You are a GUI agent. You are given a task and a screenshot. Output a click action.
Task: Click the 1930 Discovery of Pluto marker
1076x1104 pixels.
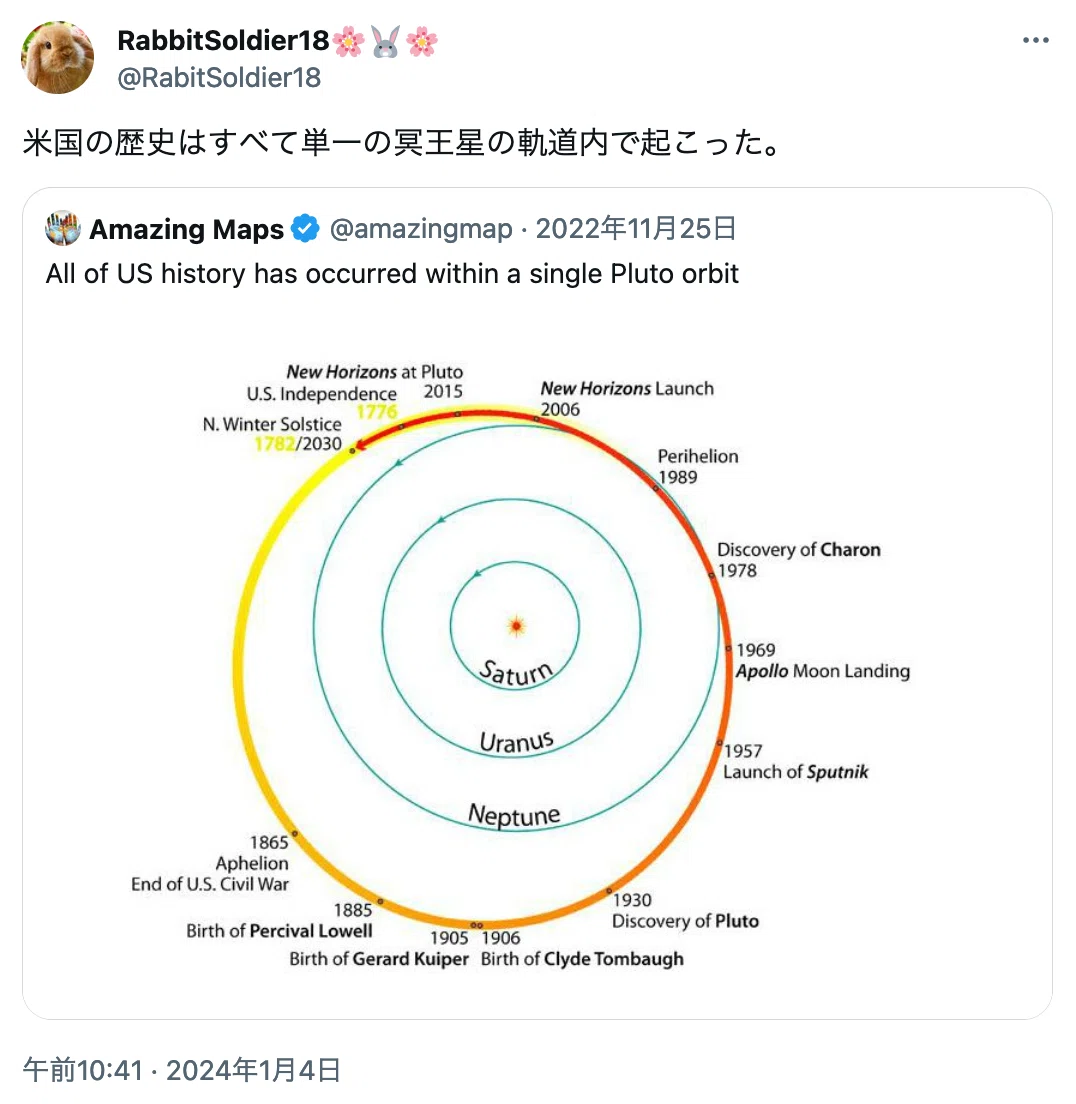point(609,892)
